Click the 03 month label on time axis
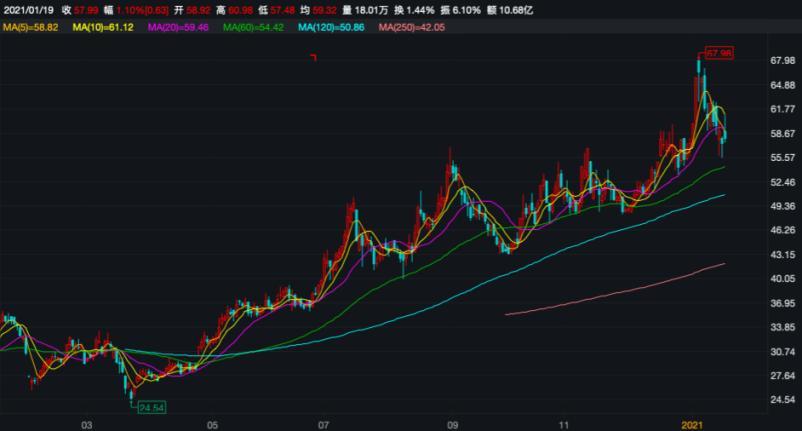 [87, 424]
